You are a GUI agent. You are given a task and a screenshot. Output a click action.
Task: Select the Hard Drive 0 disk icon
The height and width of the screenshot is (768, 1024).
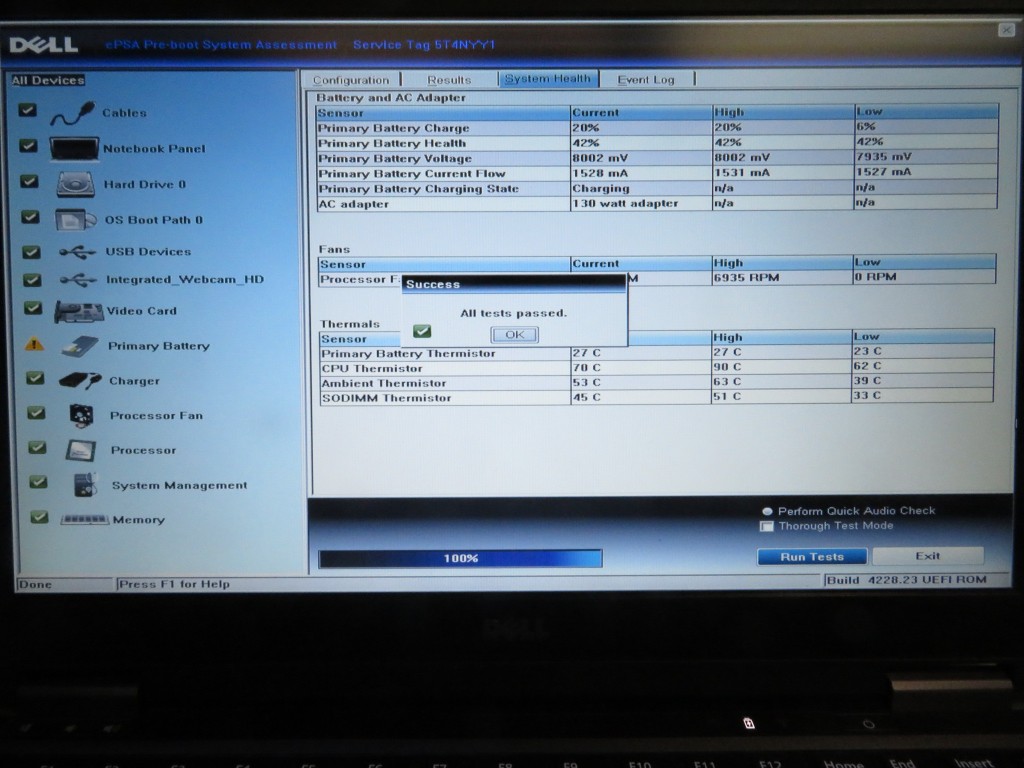(76, 185)
